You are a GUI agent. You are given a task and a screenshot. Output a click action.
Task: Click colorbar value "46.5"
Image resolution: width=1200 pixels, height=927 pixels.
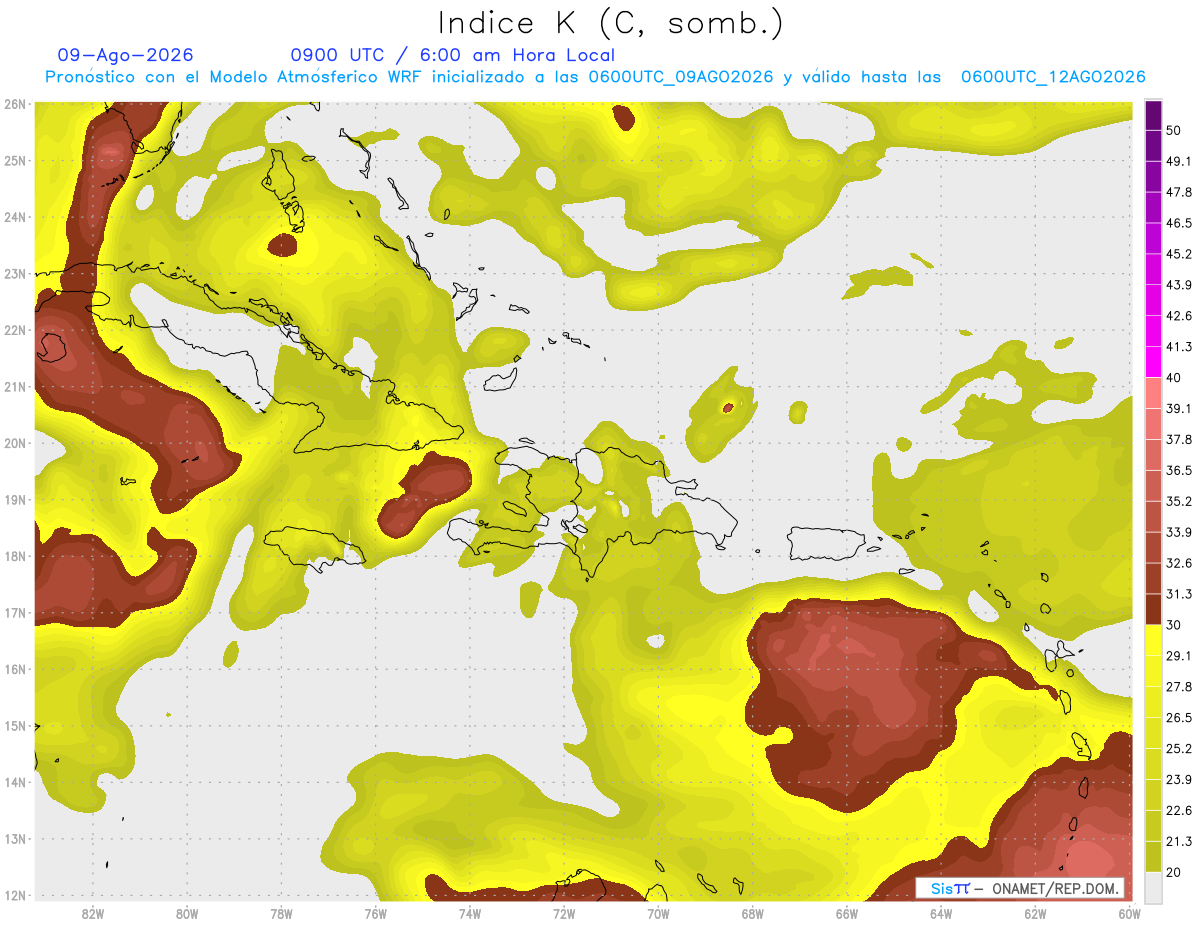1179,222
